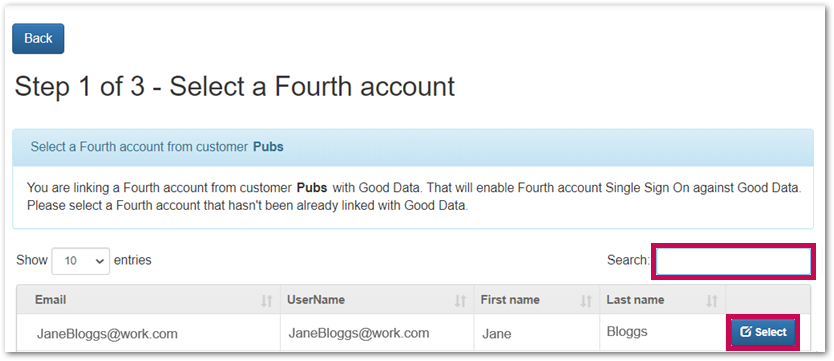Toggle the sort arrows icon for Last name column
Screen dimensions: 834x361
[x=712, y=301]
